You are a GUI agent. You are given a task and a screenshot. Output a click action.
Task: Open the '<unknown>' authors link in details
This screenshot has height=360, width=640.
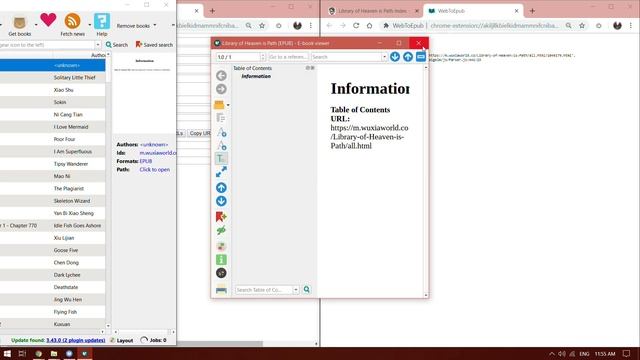154,144
